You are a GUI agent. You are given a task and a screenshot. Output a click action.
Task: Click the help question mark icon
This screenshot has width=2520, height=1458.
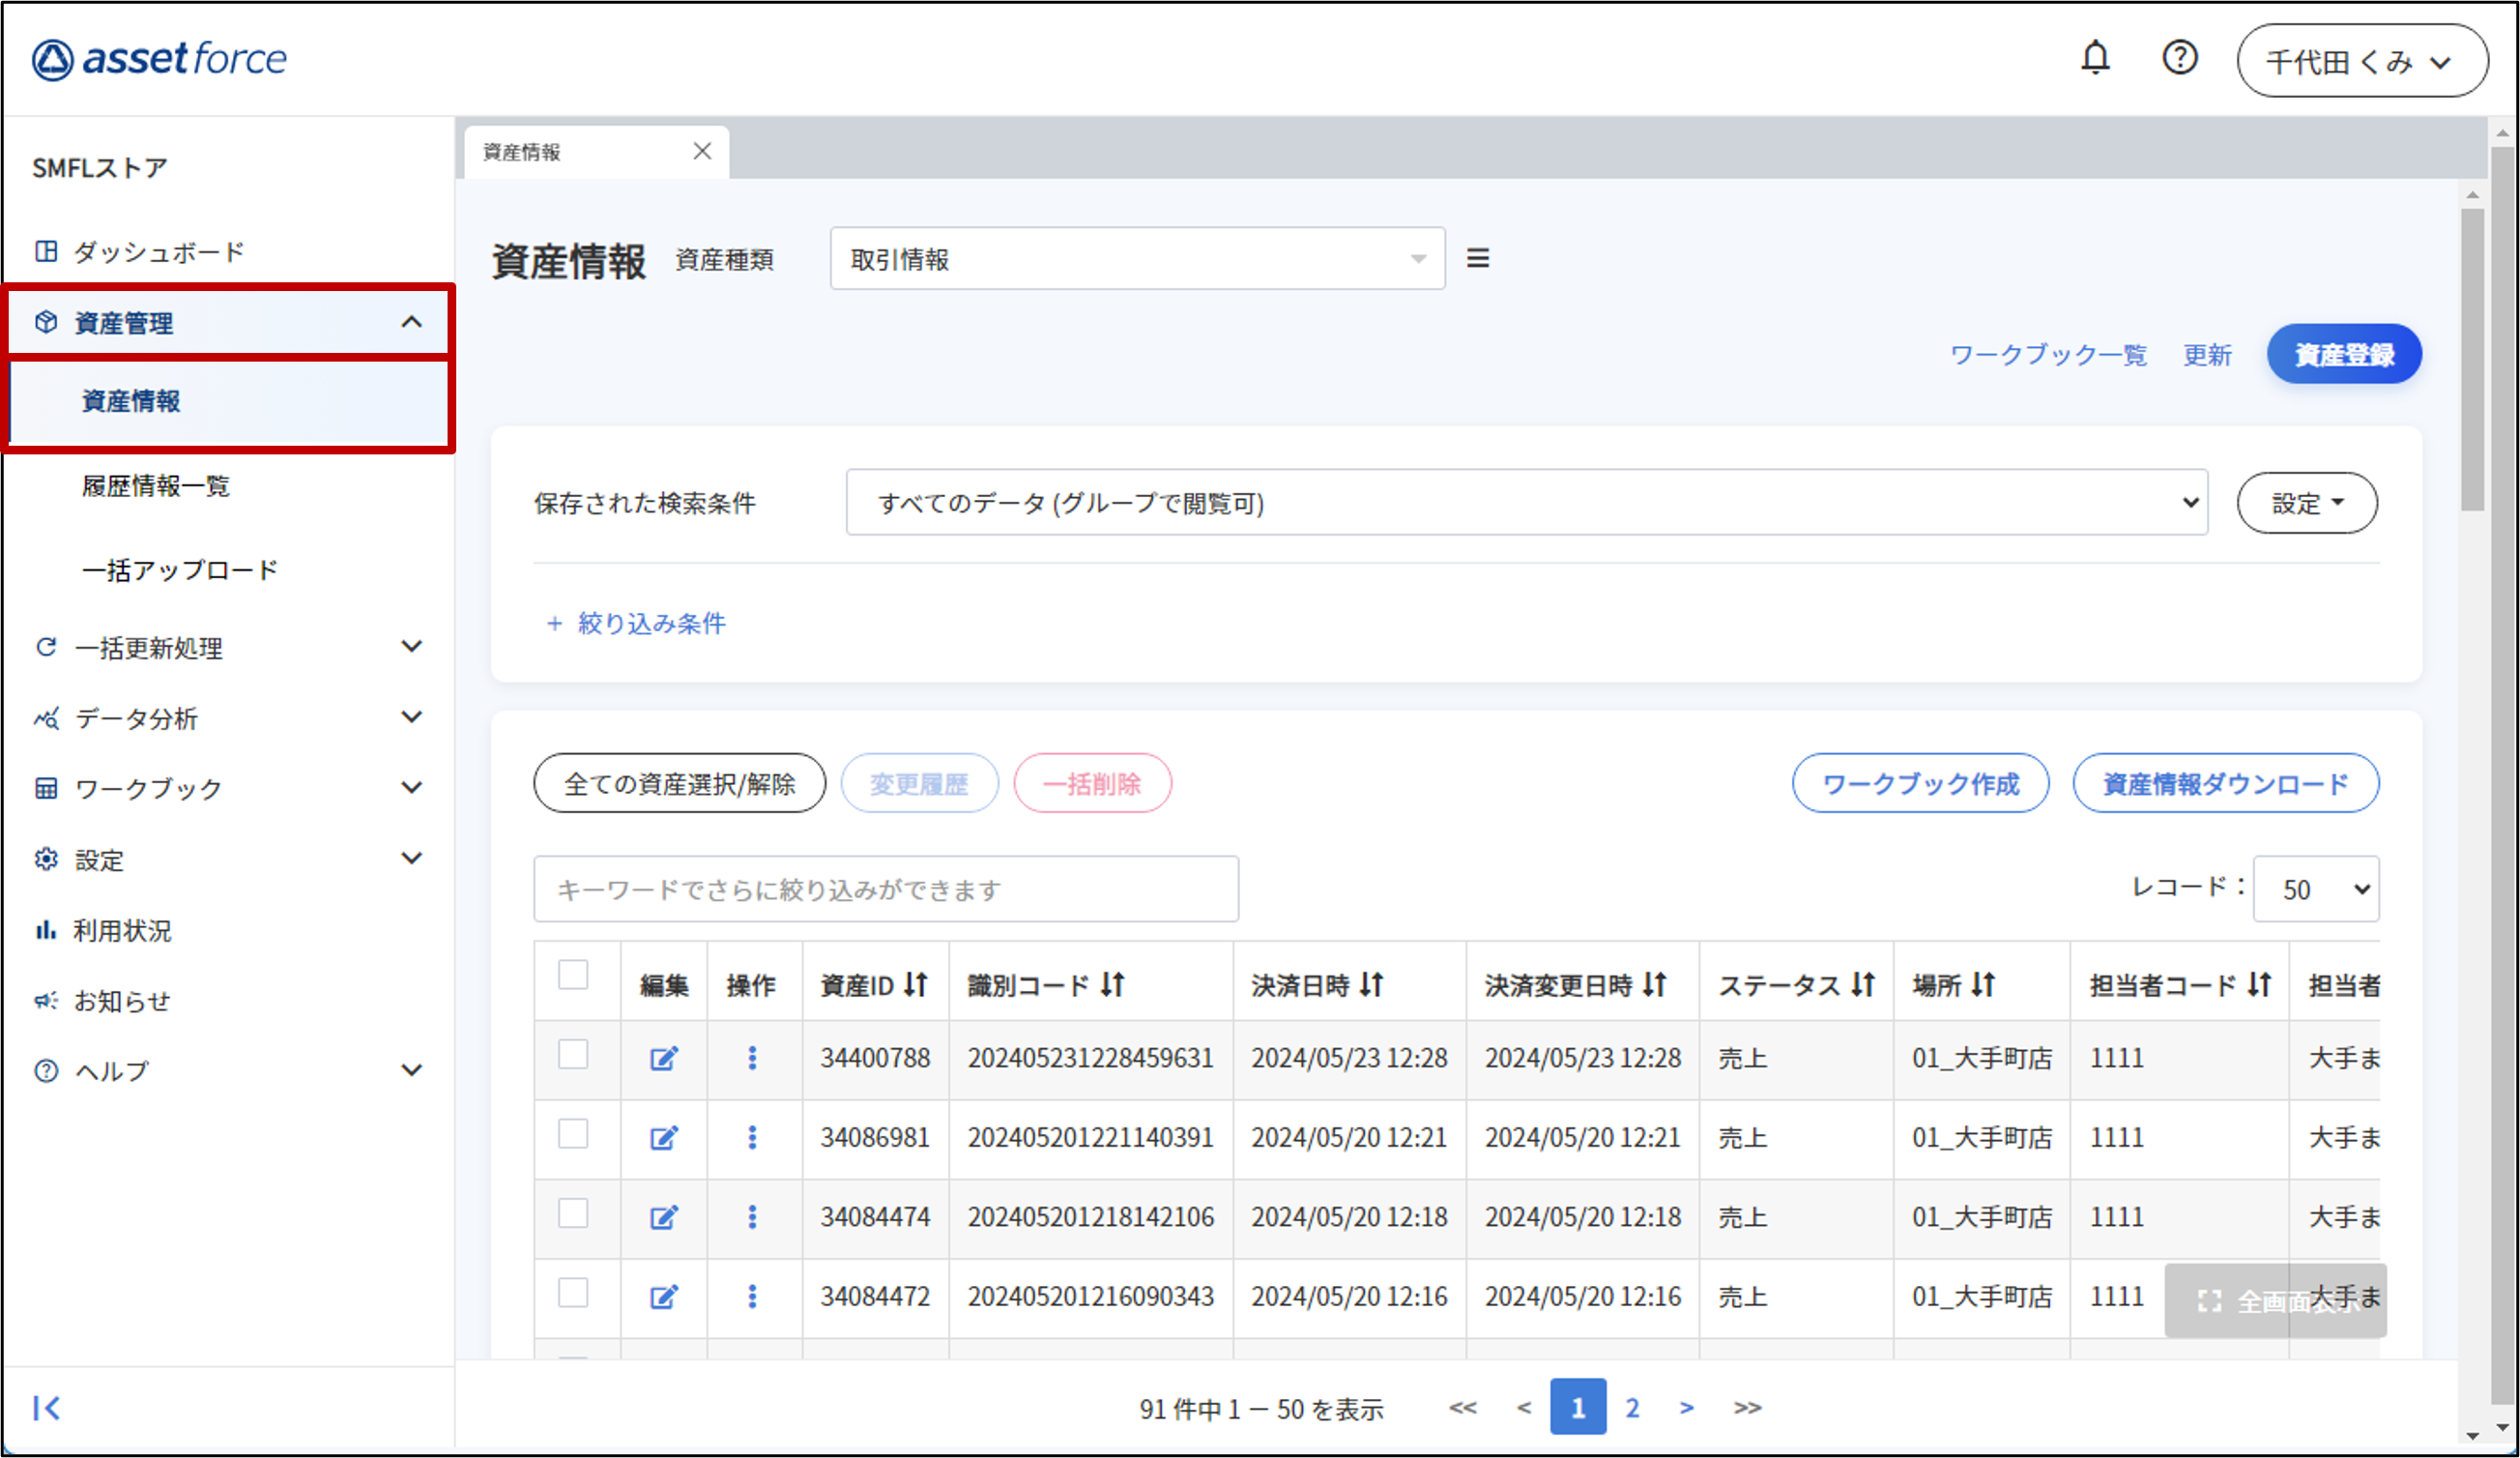[x=2180, y=58]
